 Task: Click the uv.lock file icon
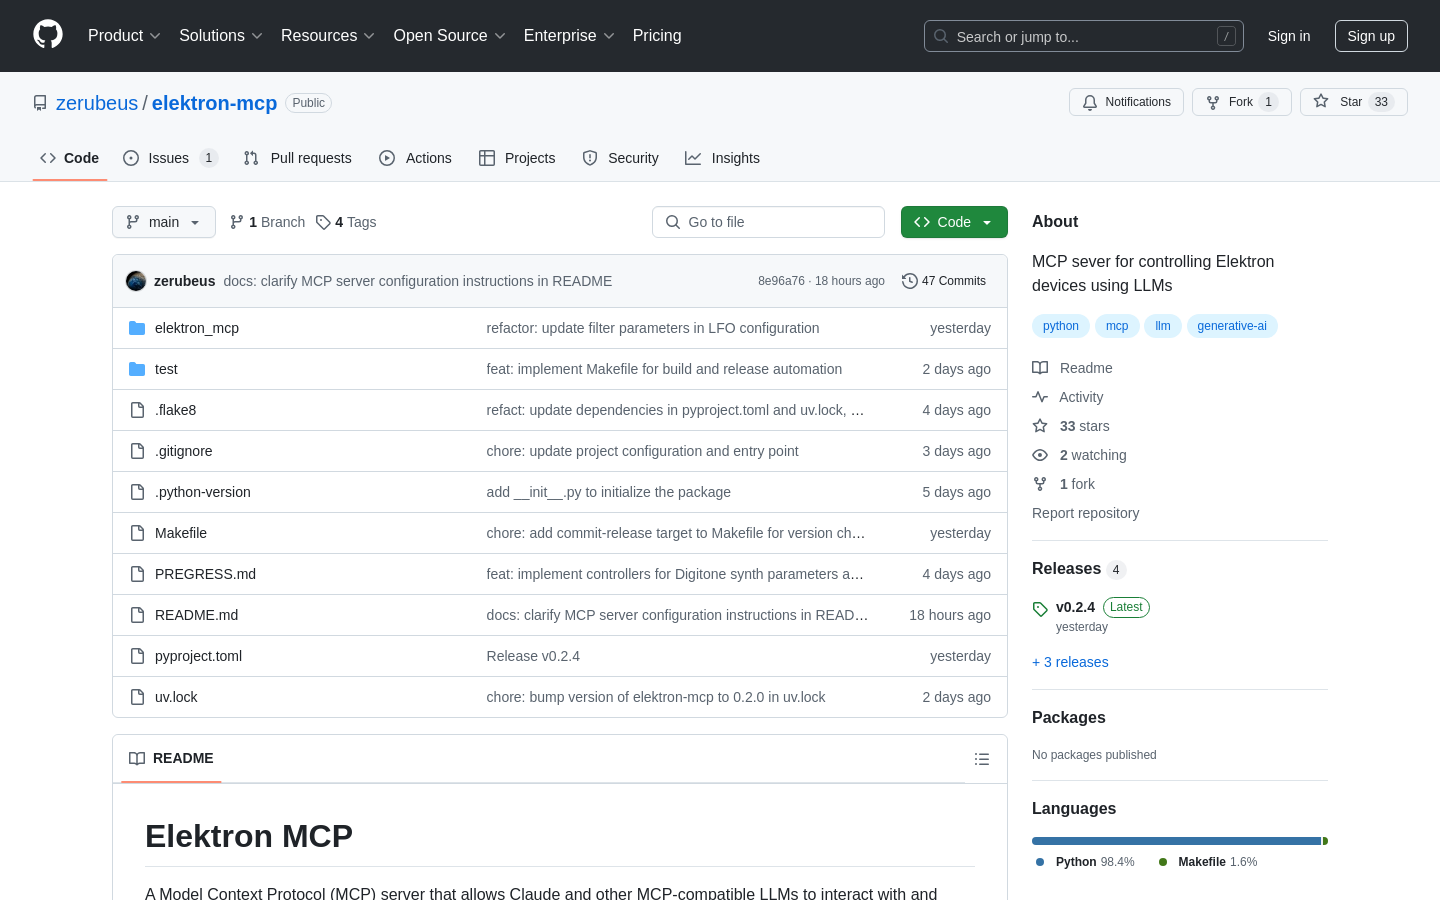(x=137, y=697)
